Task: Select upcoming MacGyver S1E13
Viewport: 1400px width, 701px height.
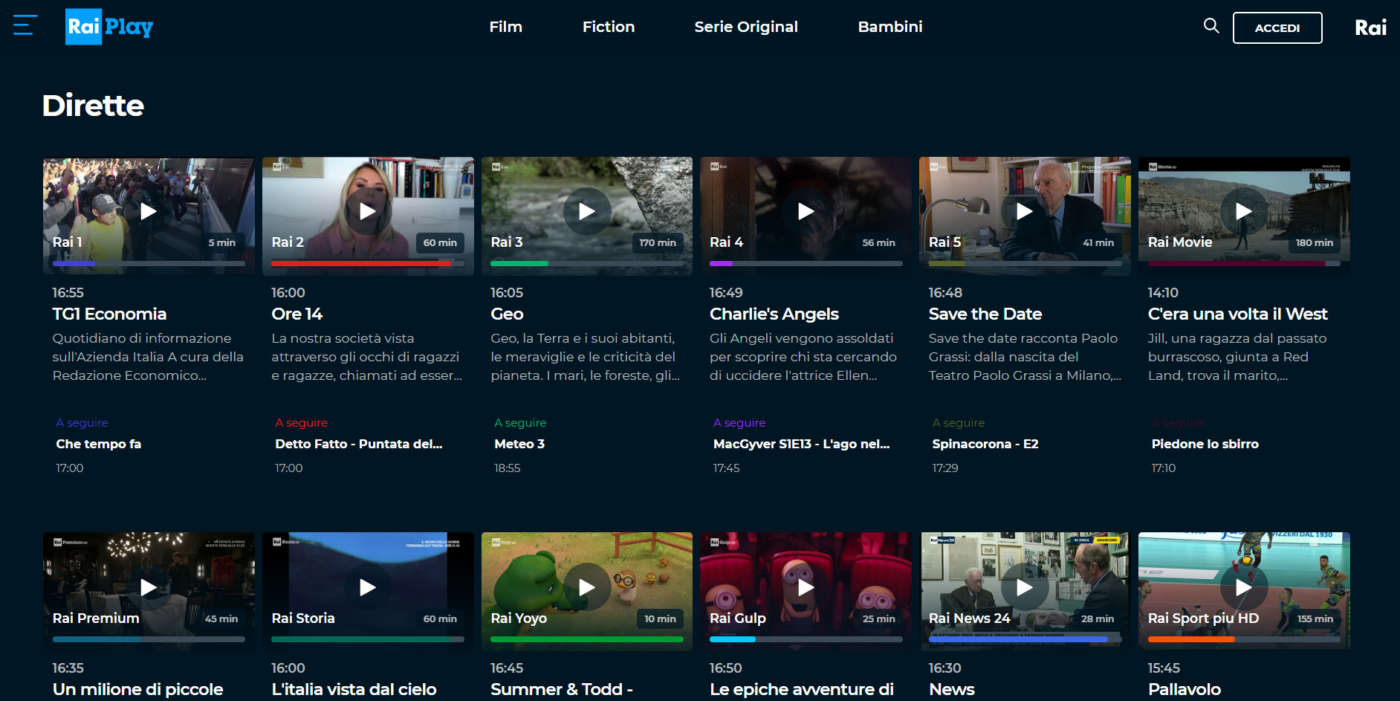Action: click(x=801, y=444)
